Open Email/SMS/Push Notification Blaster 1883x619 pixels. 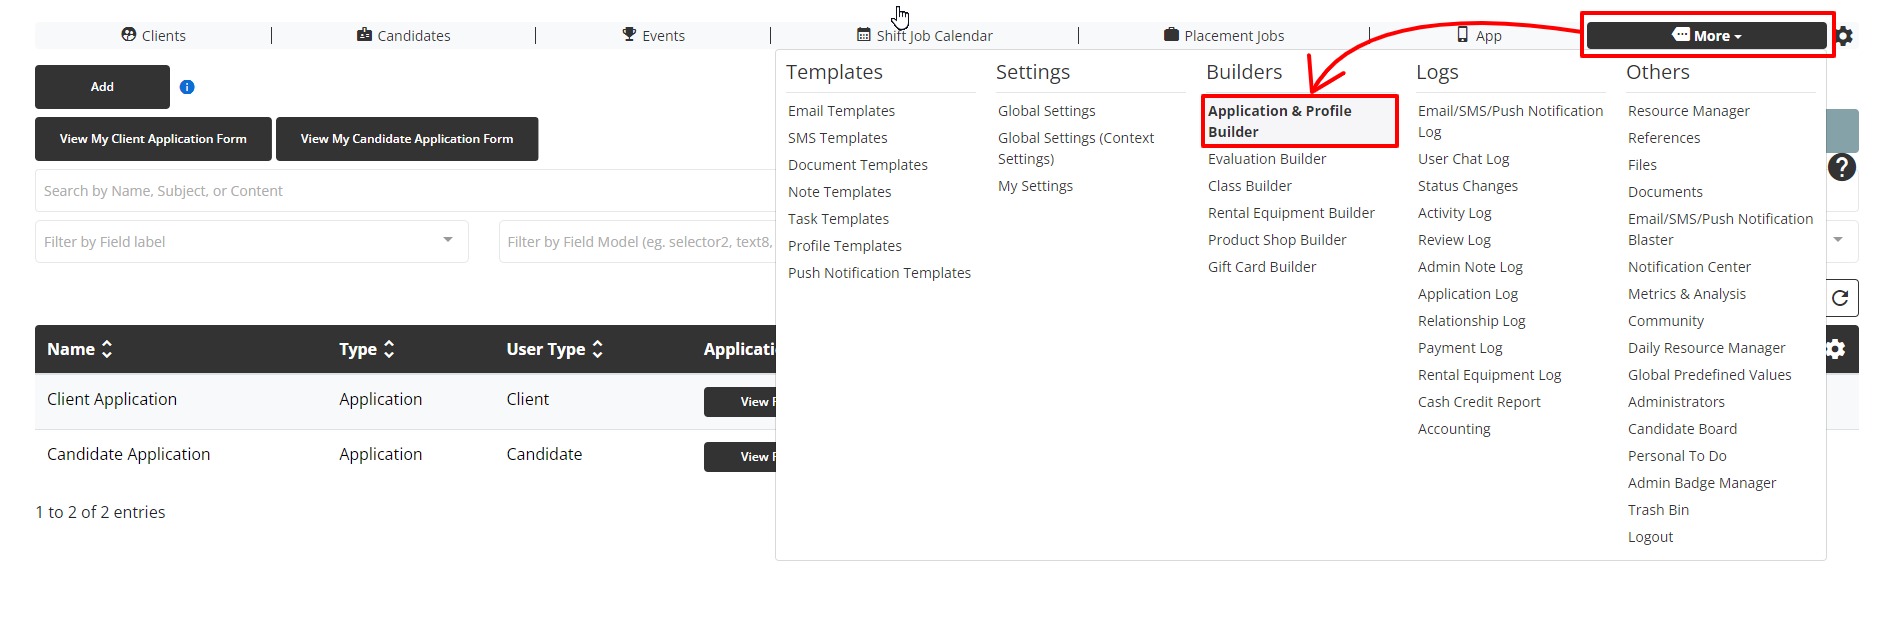[x=1720, y=229]
